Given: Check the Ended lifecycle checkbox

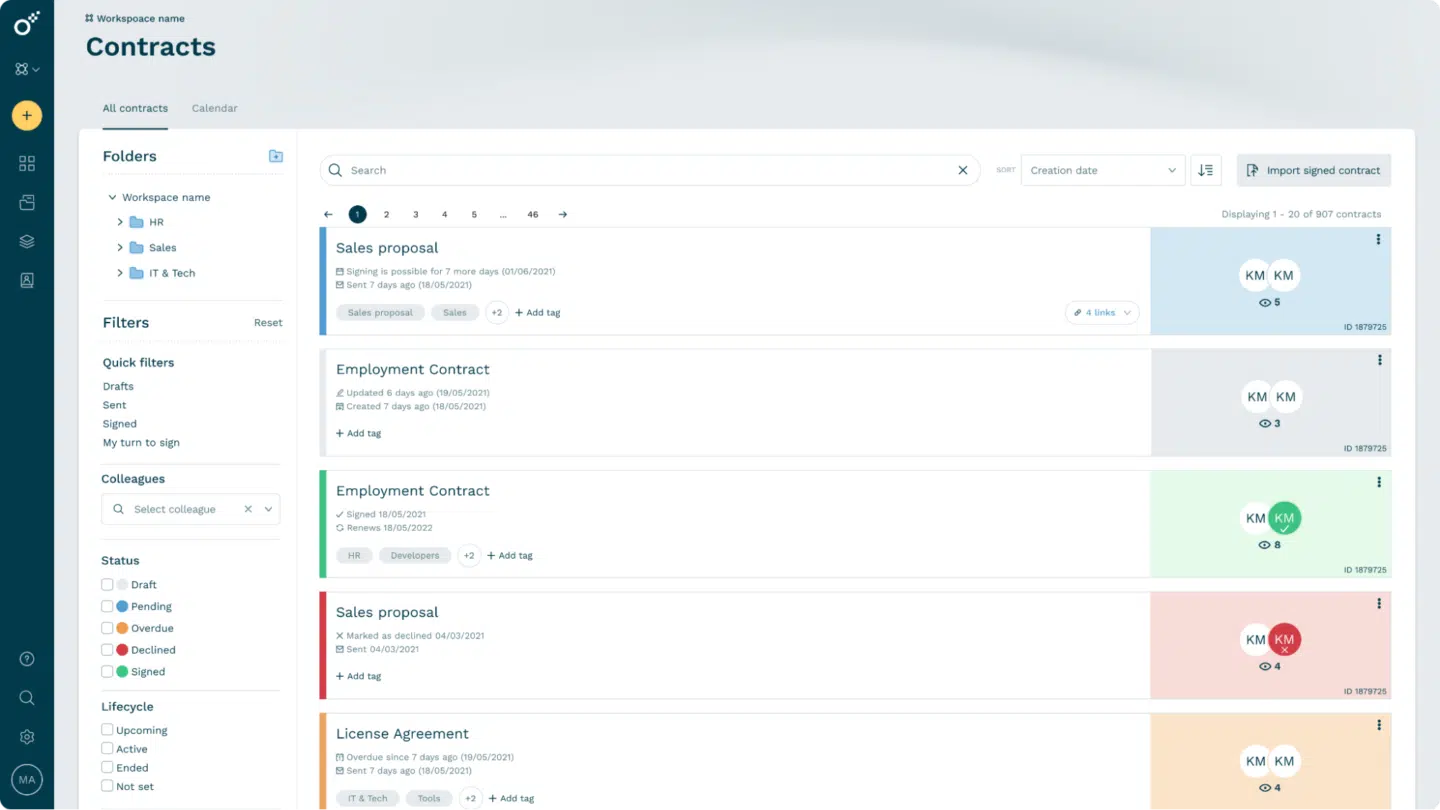Looking at the screenshot, I should click(x=107, y=767).
